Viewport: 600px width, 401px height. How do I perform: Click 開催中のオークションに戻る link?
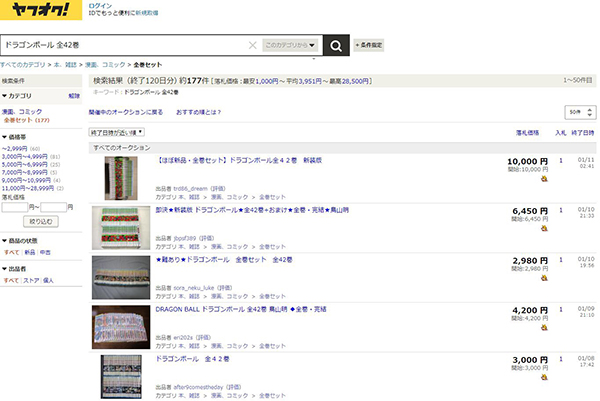[x=126, y=112]
